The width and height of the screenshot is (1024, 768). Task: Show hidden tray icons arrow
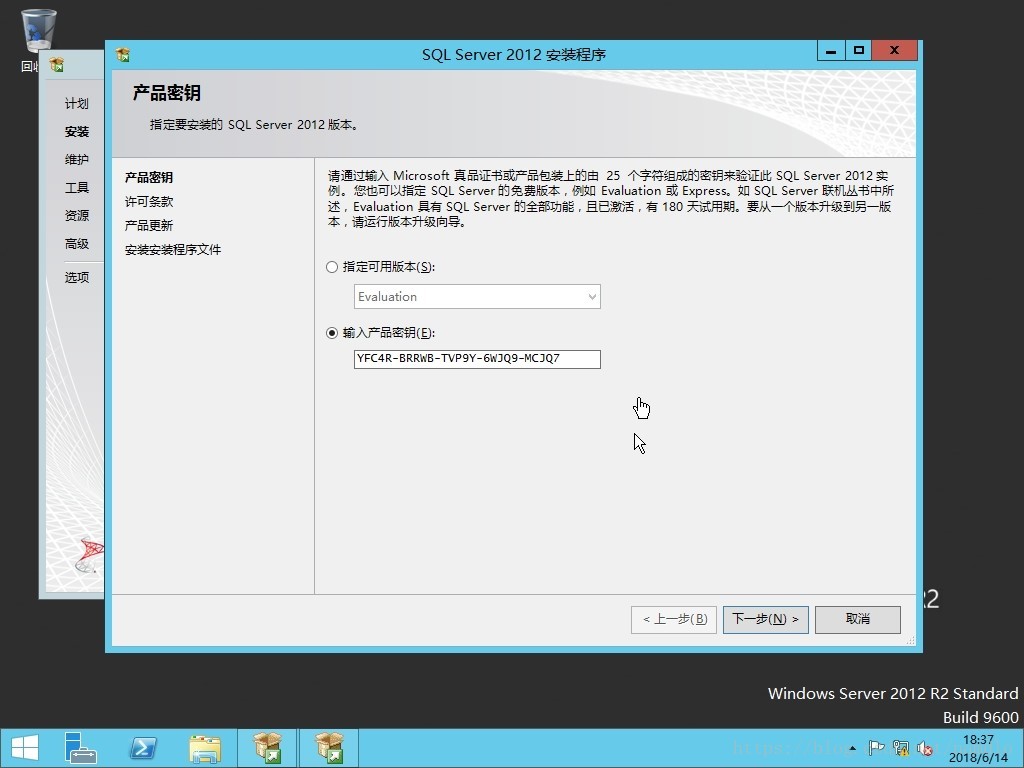[852, 748]
